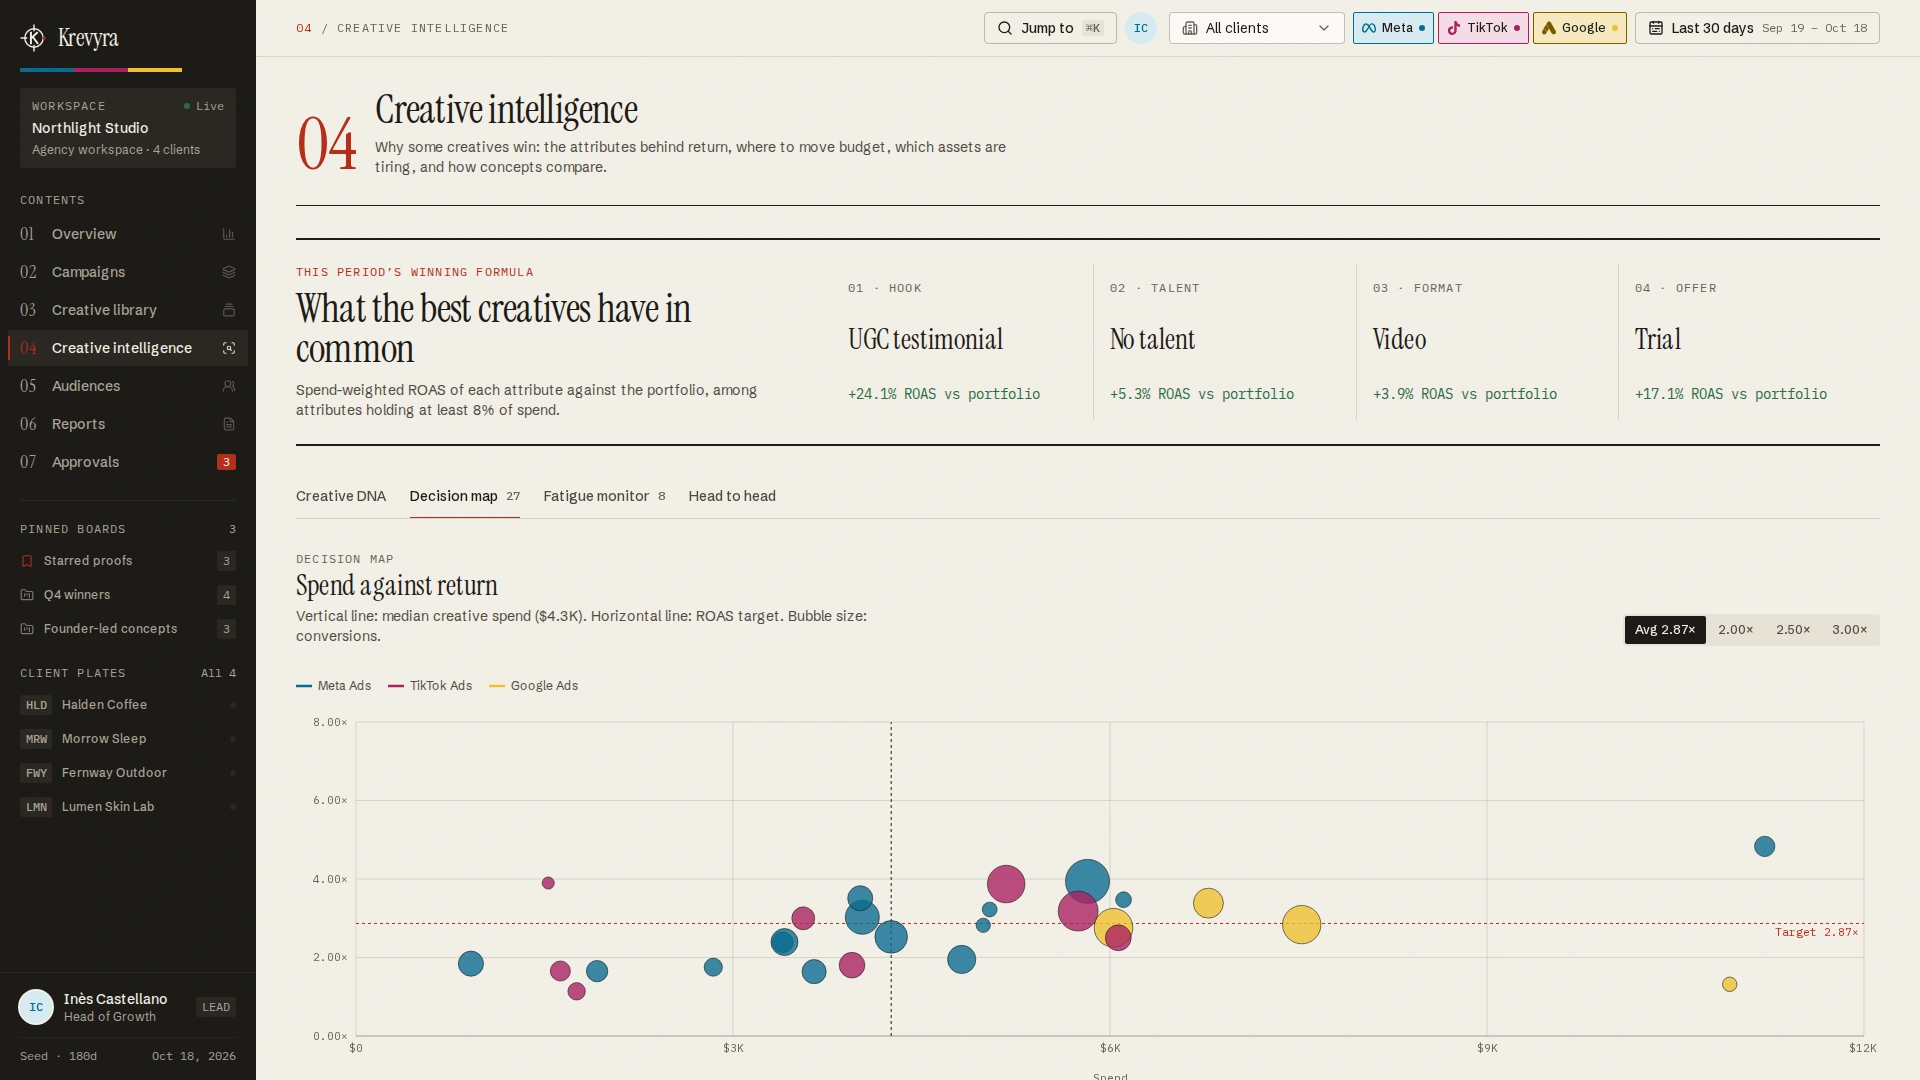This screenshot has height=1080, width=1920.
Task: Open the UGC testimonial hook card
Action: 963,342
